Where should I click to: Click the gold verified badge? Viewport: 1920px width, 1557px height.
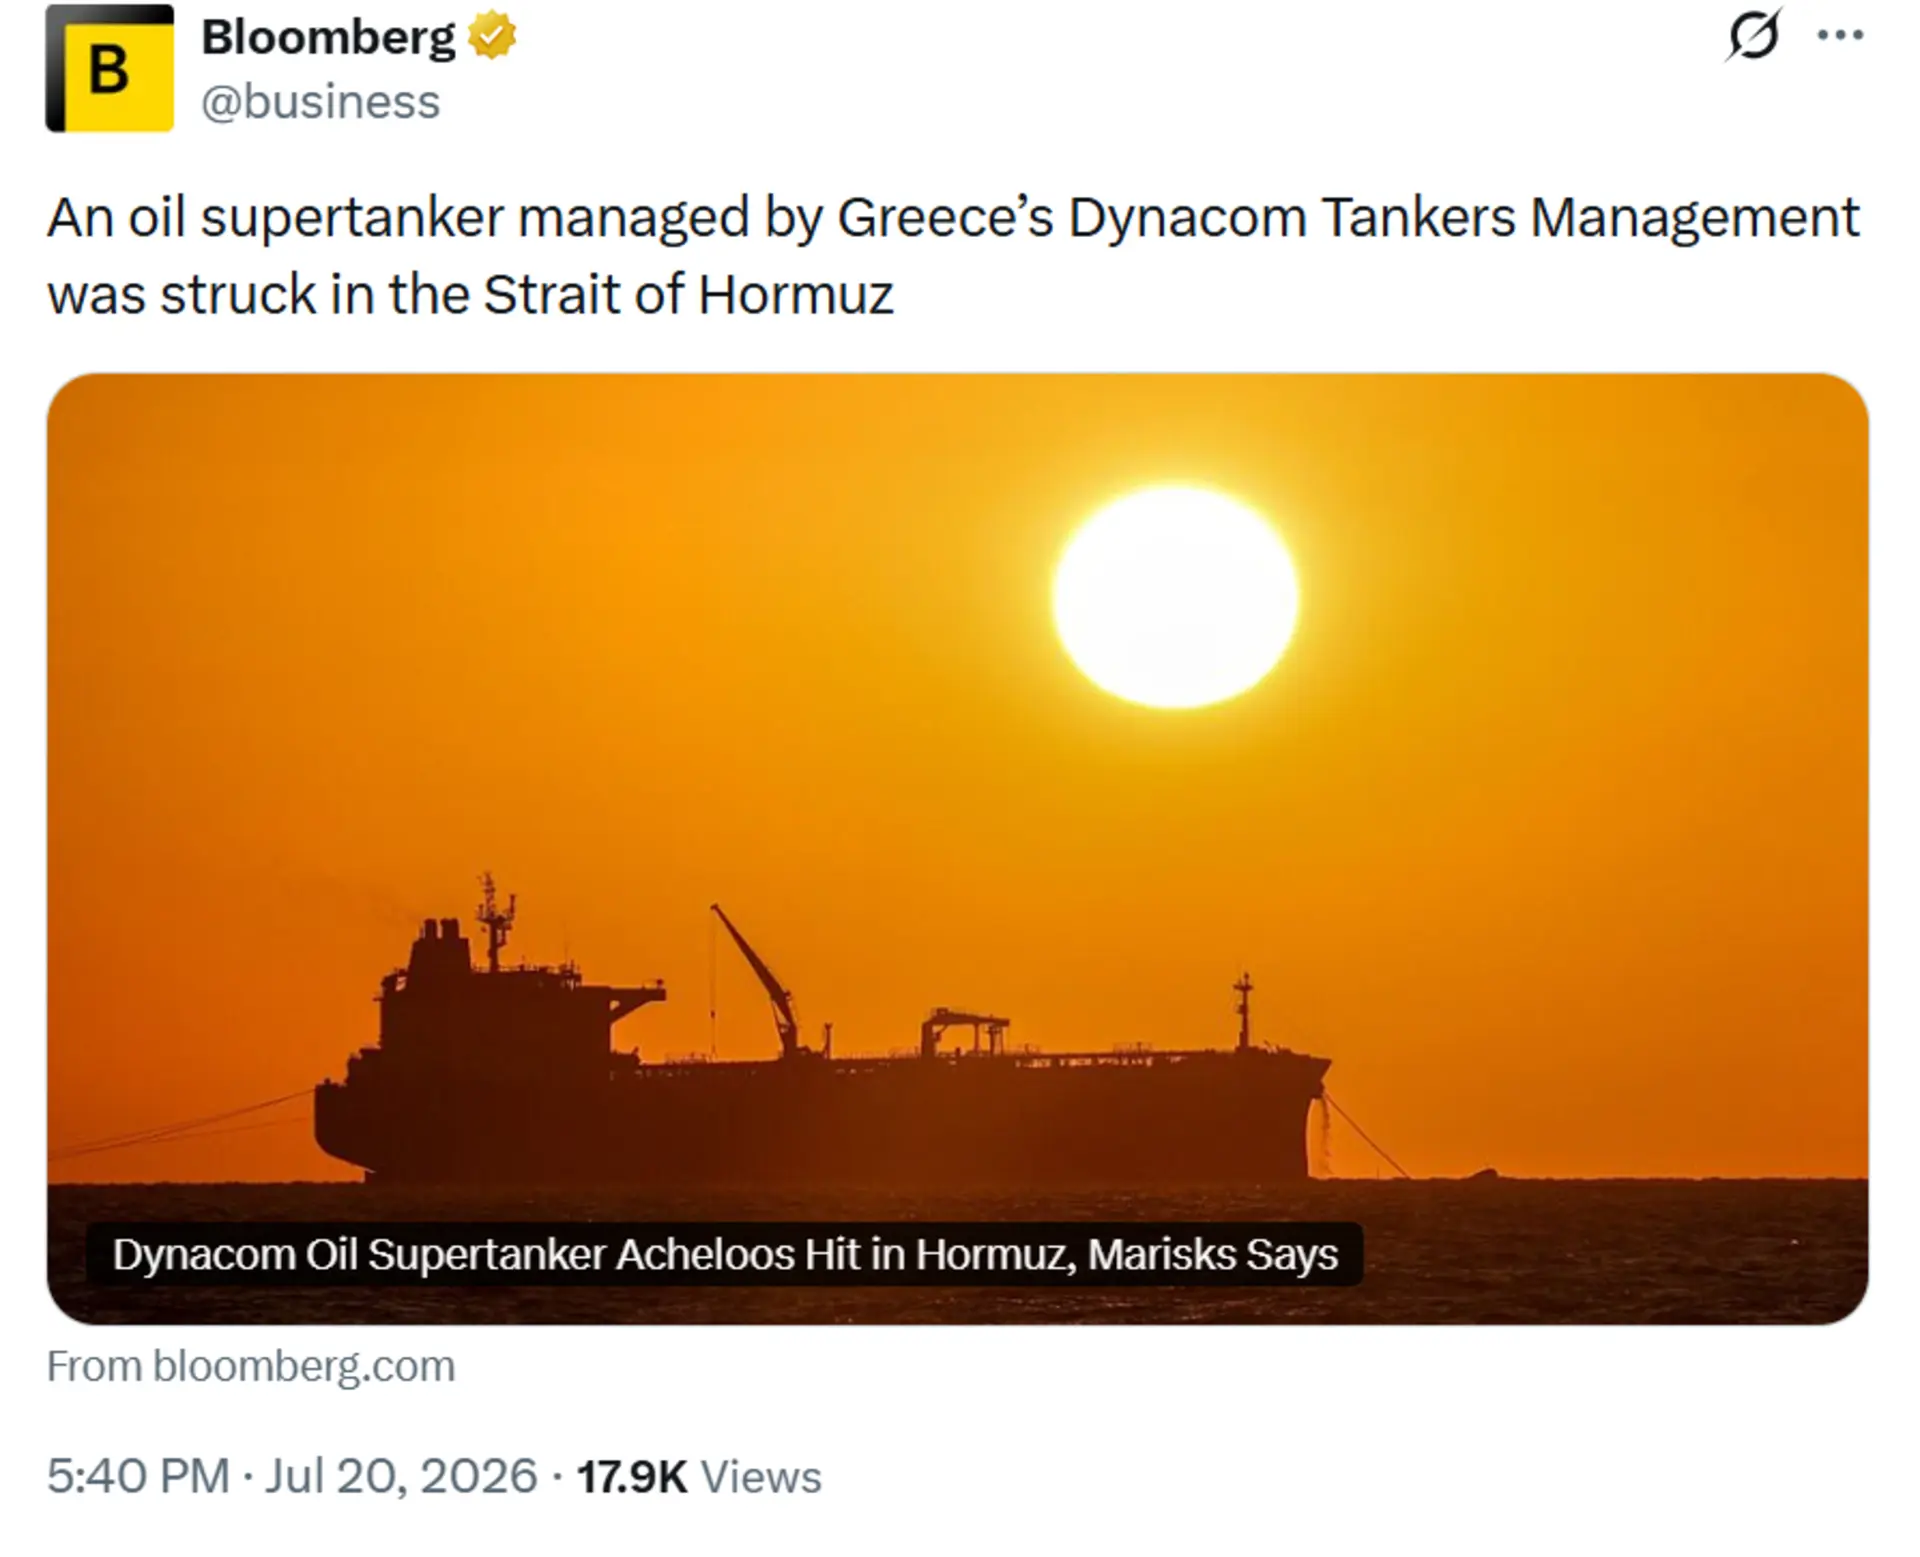492,36
